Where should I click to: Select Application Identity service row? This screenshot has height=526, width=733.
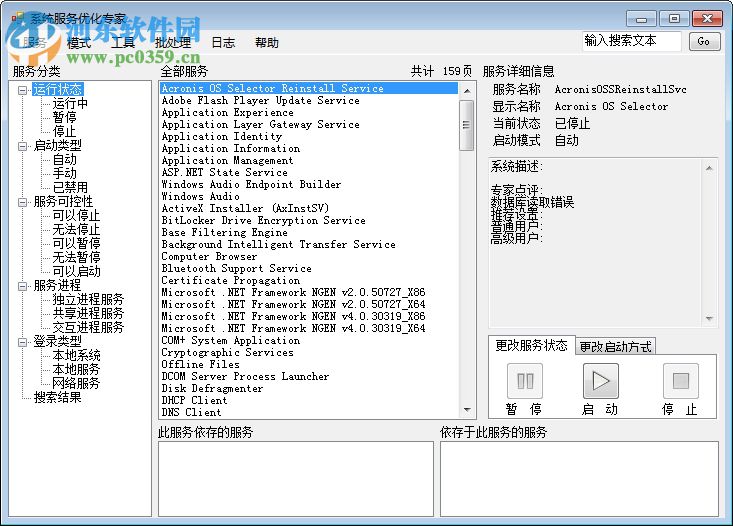click(309, 137)
